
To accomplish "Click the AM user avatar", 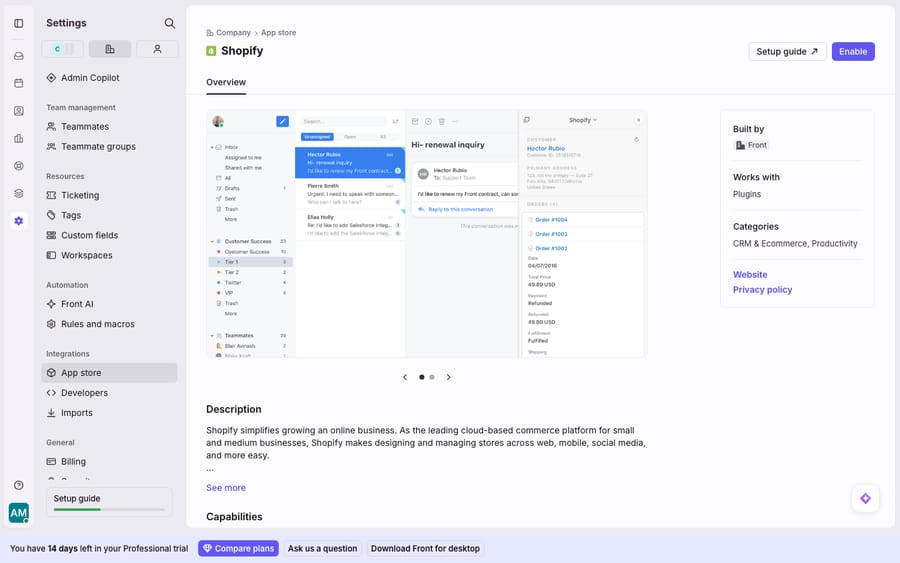I will pyautogui.click(x=19, y=512).
